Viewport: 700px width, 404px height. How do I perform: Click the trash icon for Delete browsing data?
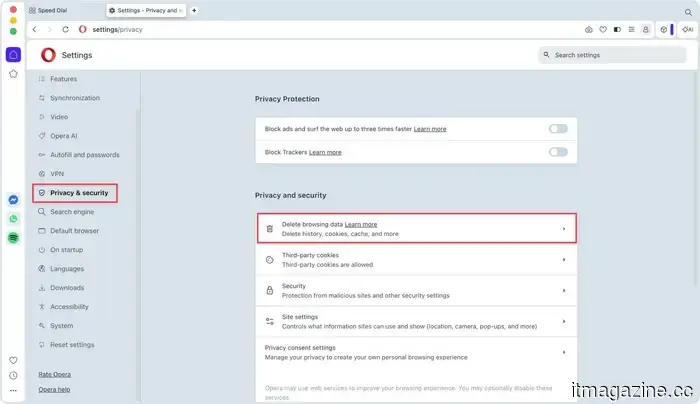[x=270, y=229]
